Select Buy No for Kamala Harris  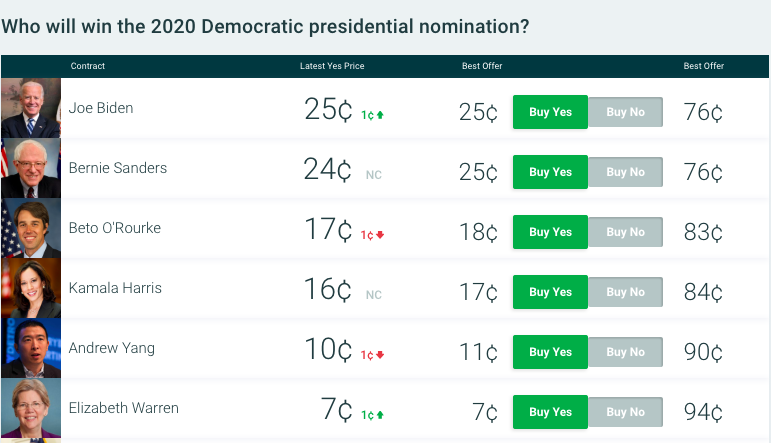[x=625, y=292]
